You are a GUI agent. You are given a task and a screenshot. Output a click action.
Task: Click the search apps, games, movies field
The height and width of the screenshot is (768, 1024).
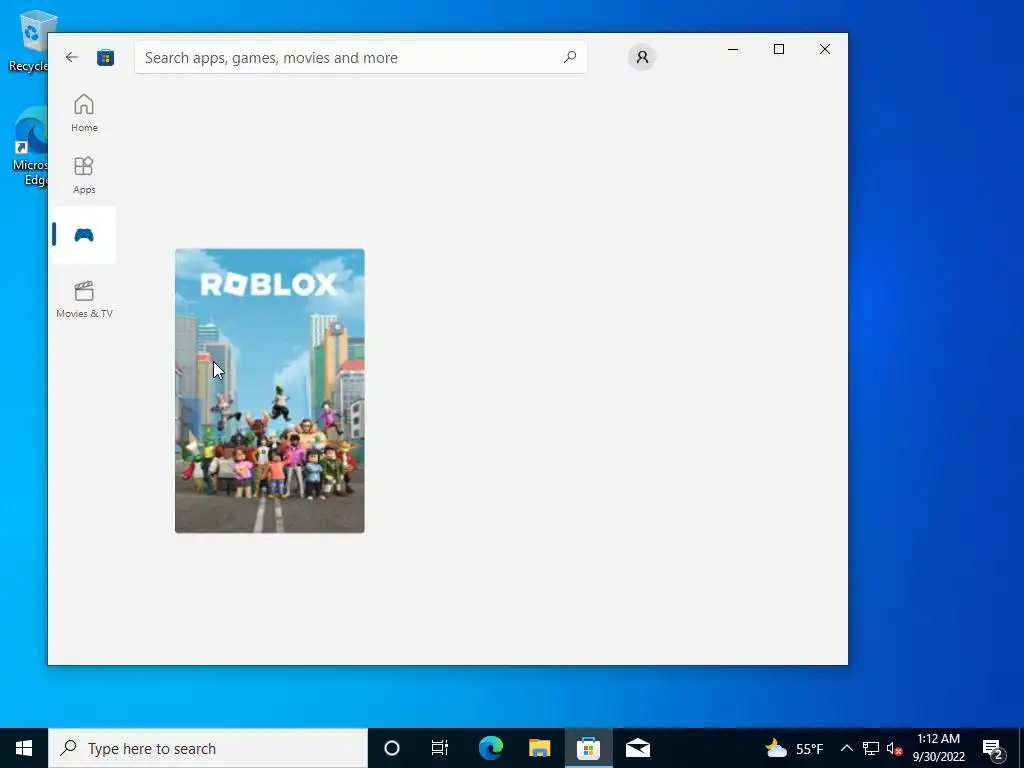tap(360, 57)
